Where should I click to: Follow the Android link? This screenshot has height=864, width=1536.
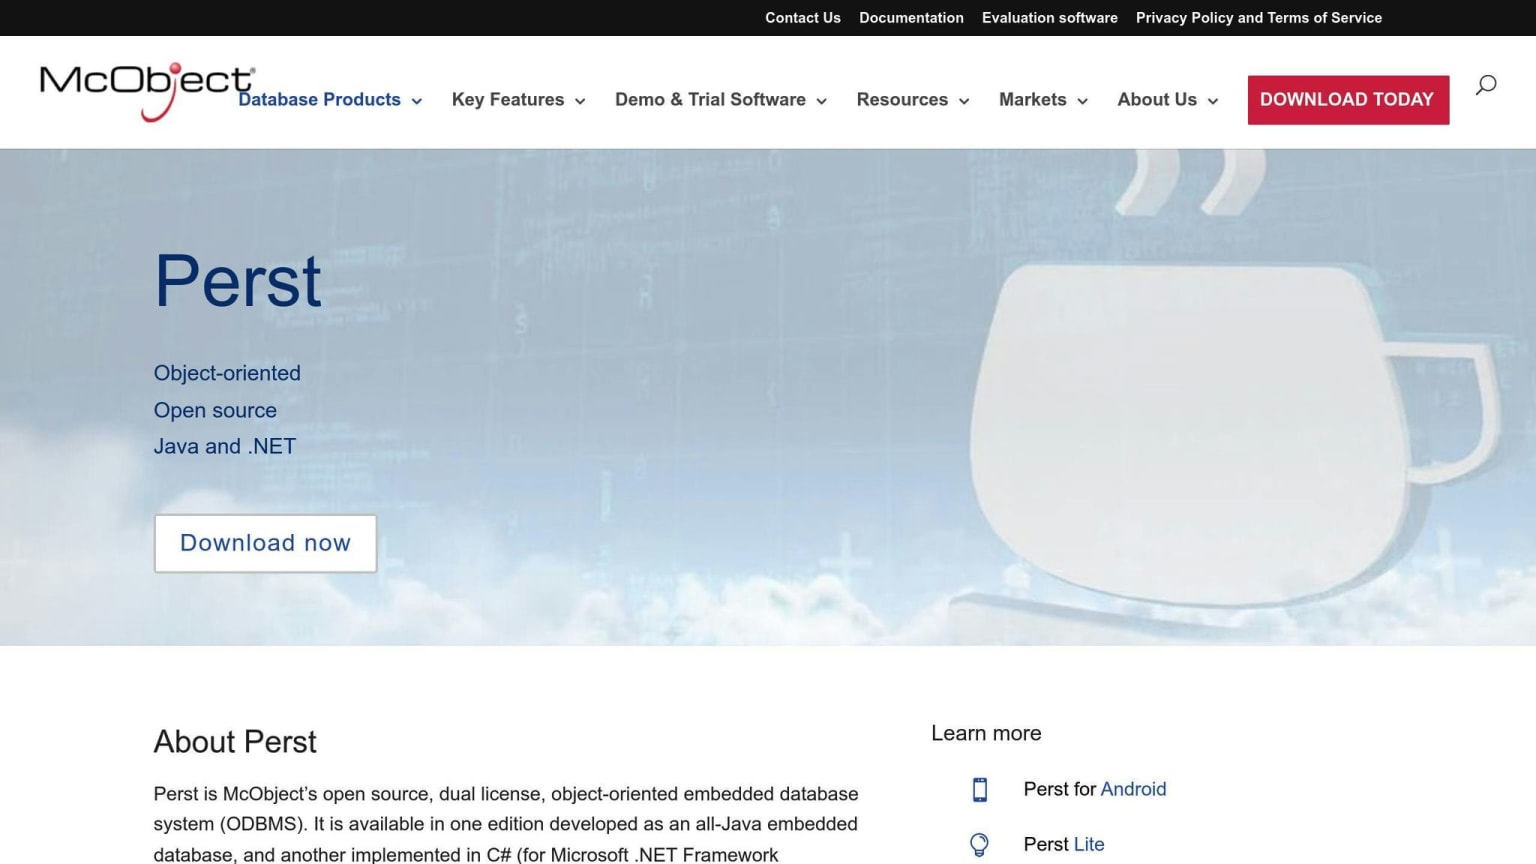1133,789
